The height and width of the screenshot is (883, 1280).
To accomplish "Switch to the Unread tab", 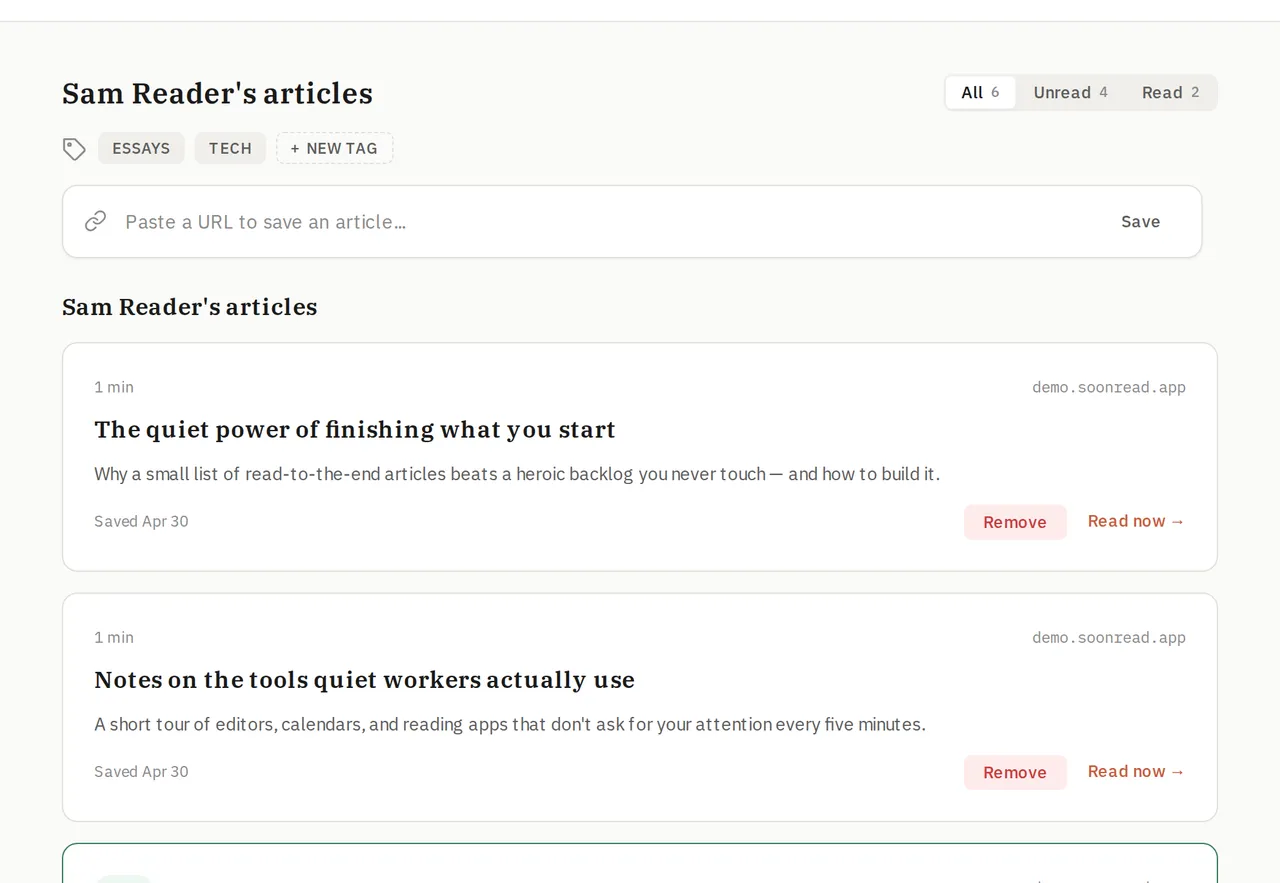I will tap(1070, 92).
